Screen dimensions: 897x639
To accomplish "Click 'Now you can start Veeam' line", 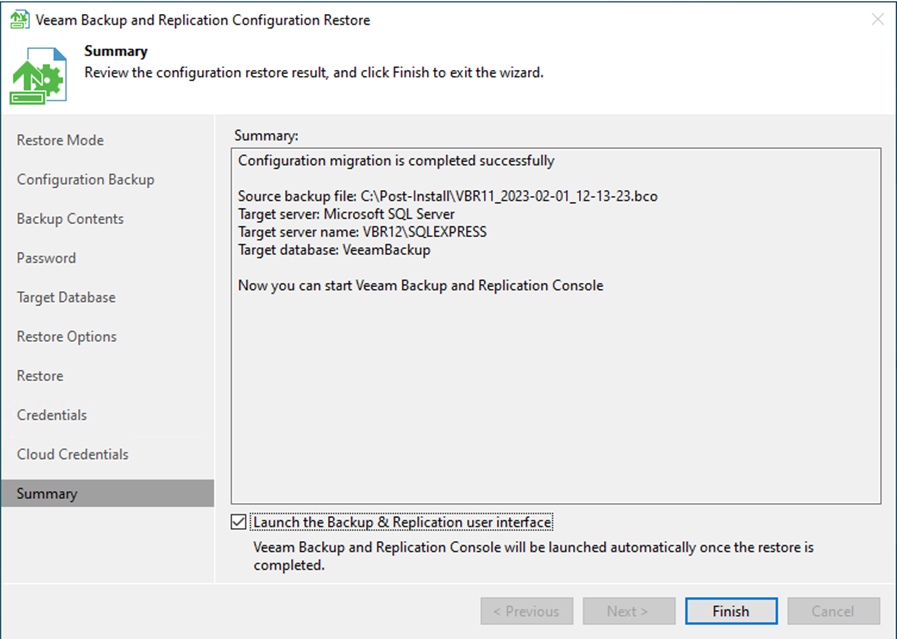I will (x=420, y=285).
